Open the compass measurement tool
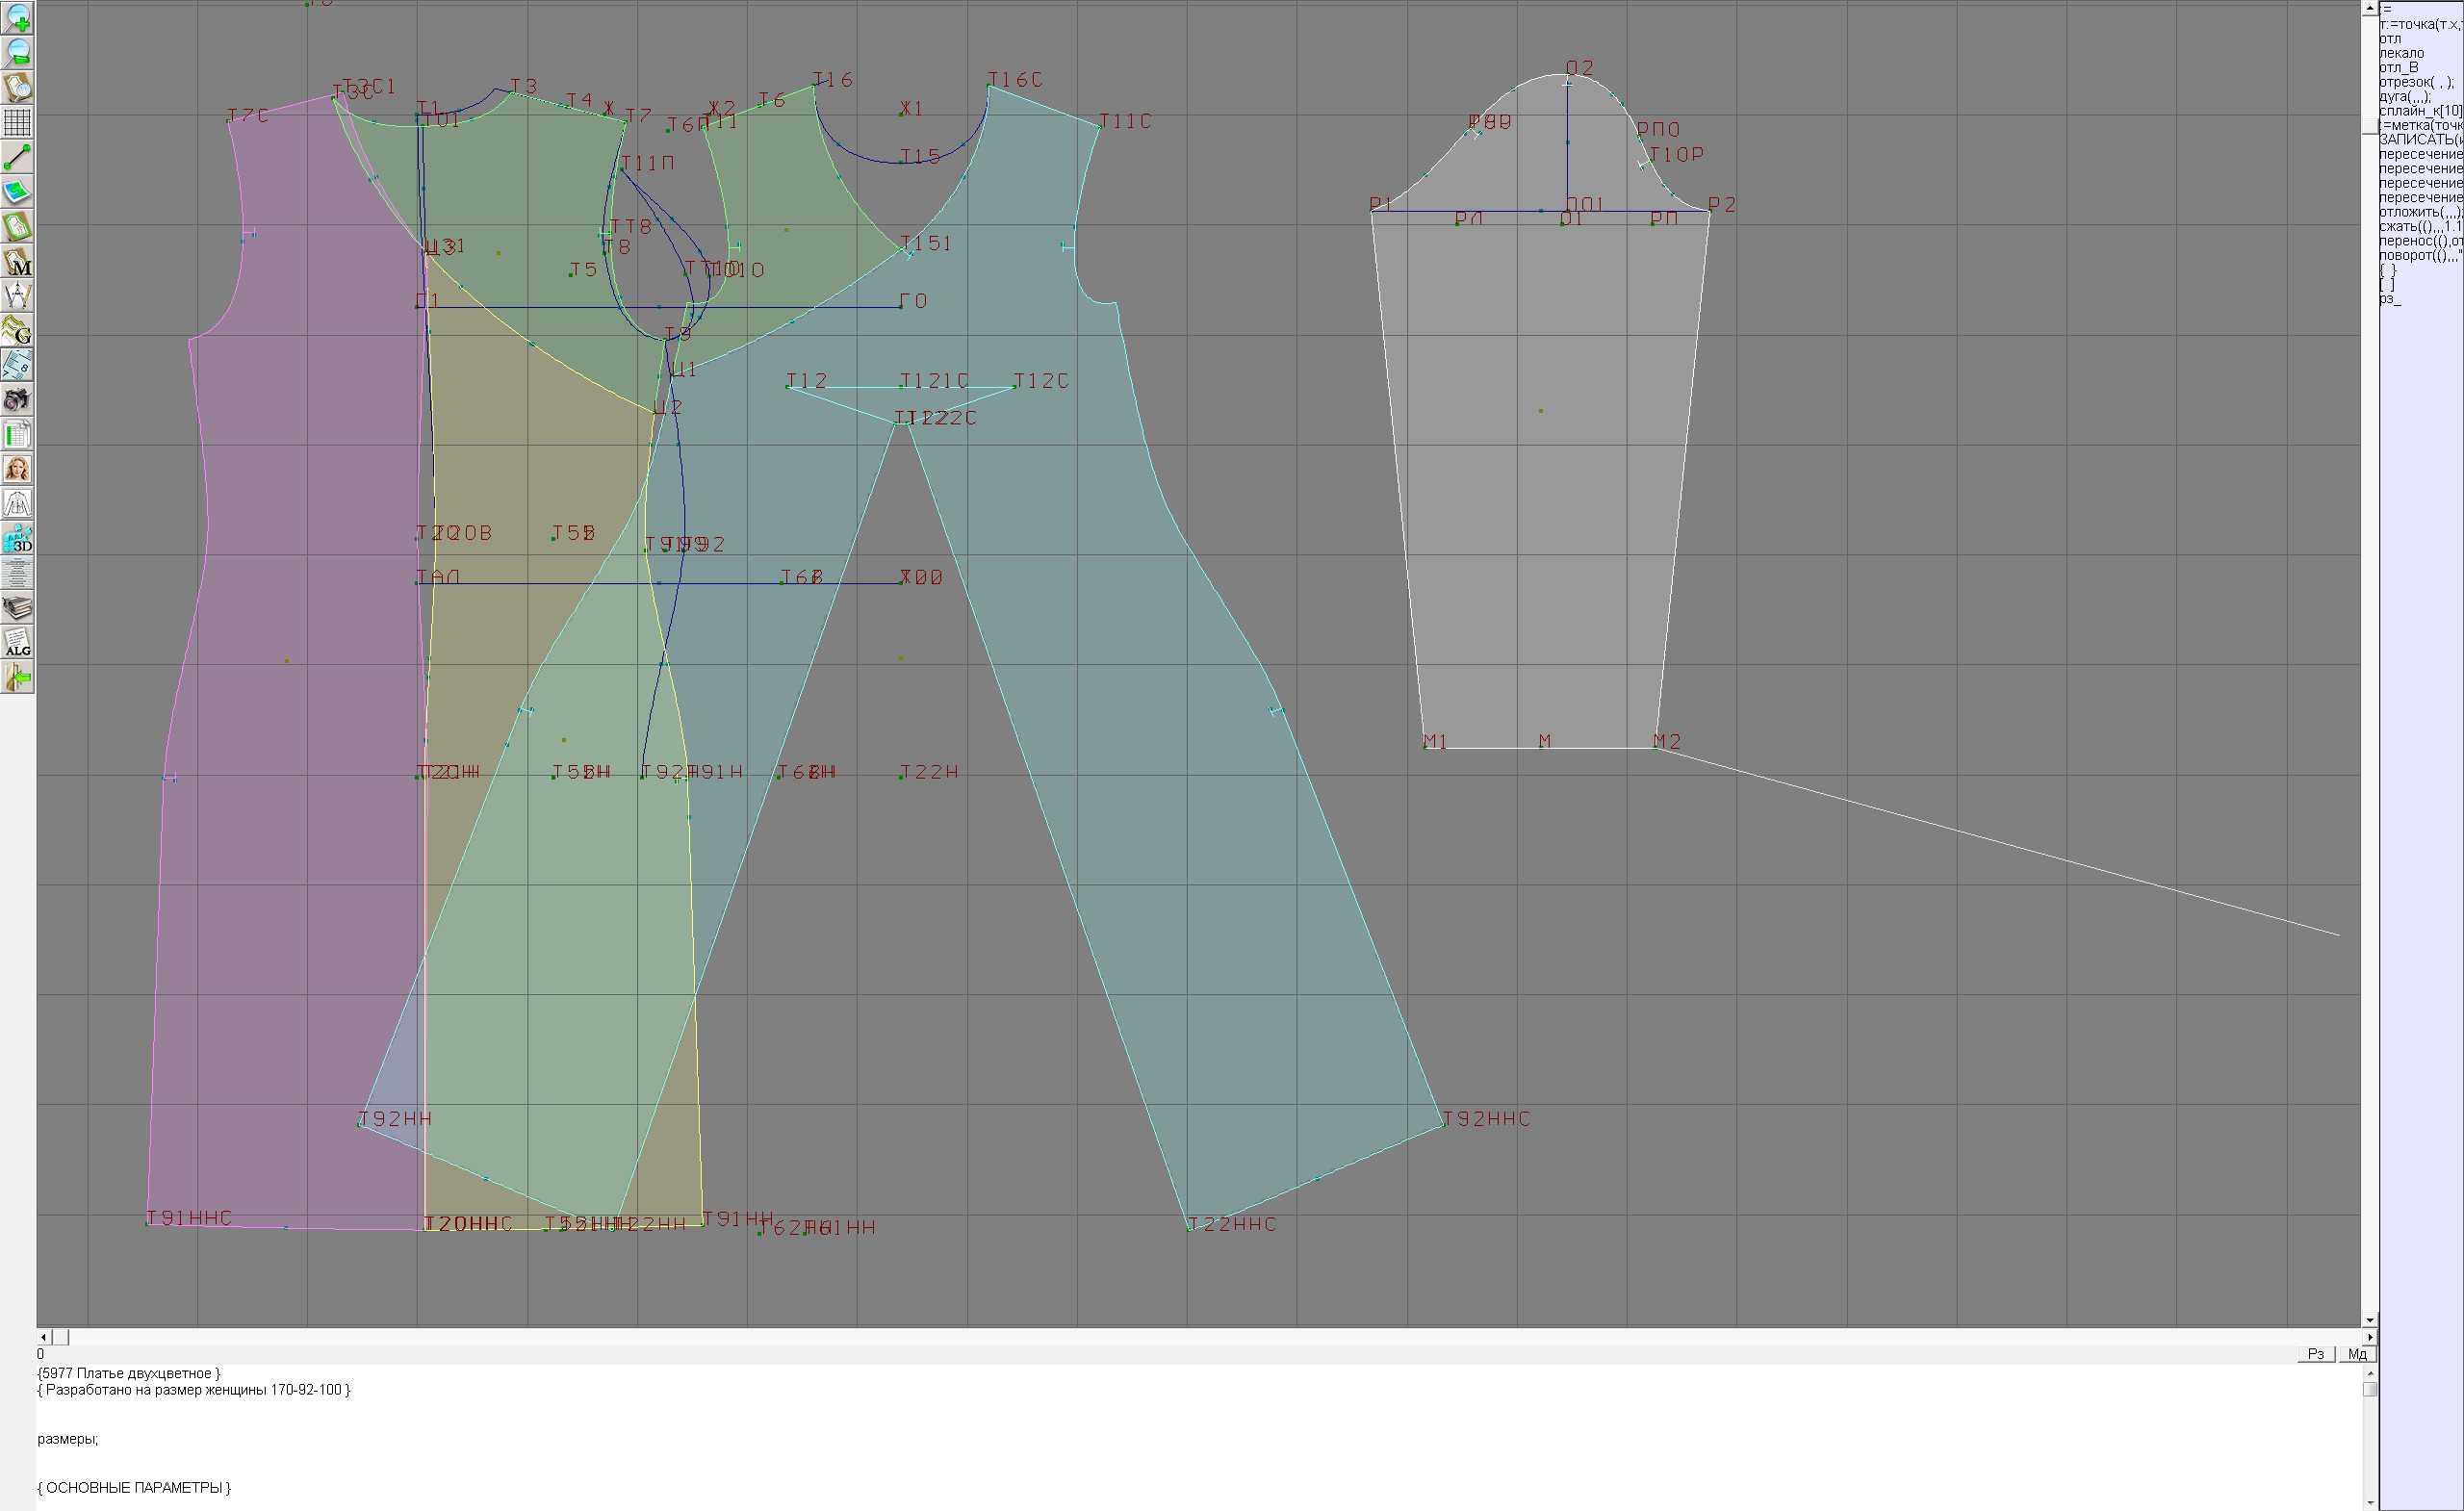2464x1511 pixels. (17, 295)
